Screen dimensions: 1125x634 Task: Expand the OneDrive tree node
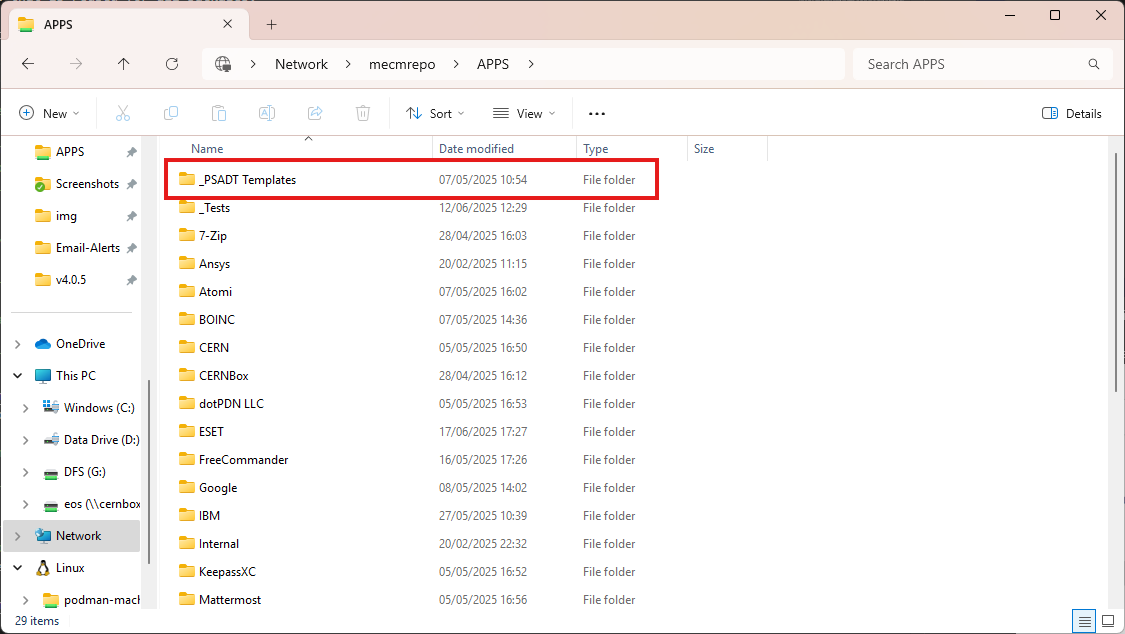17,344
